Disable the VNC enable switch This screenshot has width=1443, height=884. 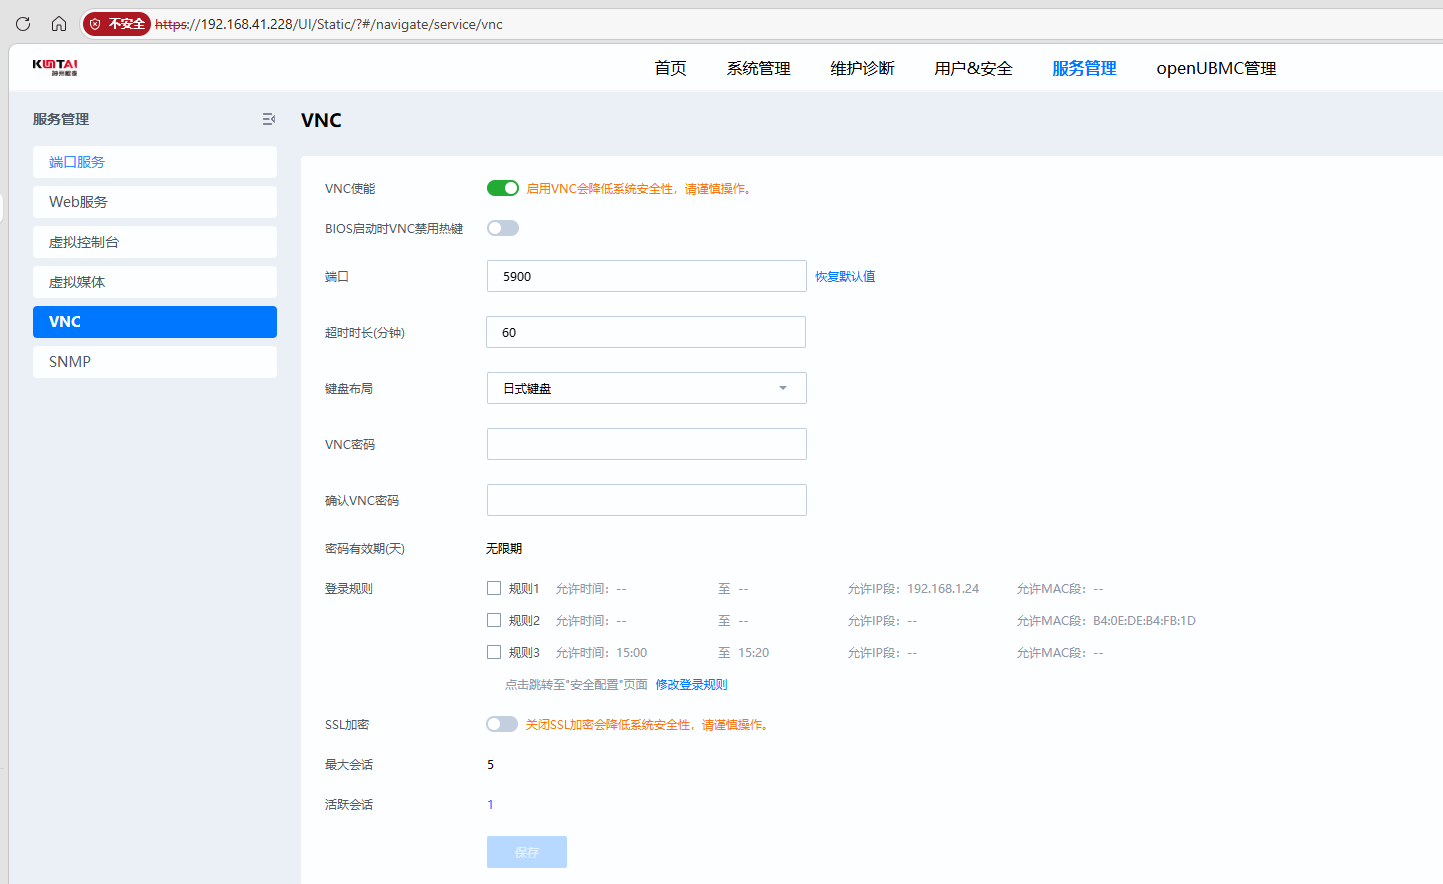503,188
